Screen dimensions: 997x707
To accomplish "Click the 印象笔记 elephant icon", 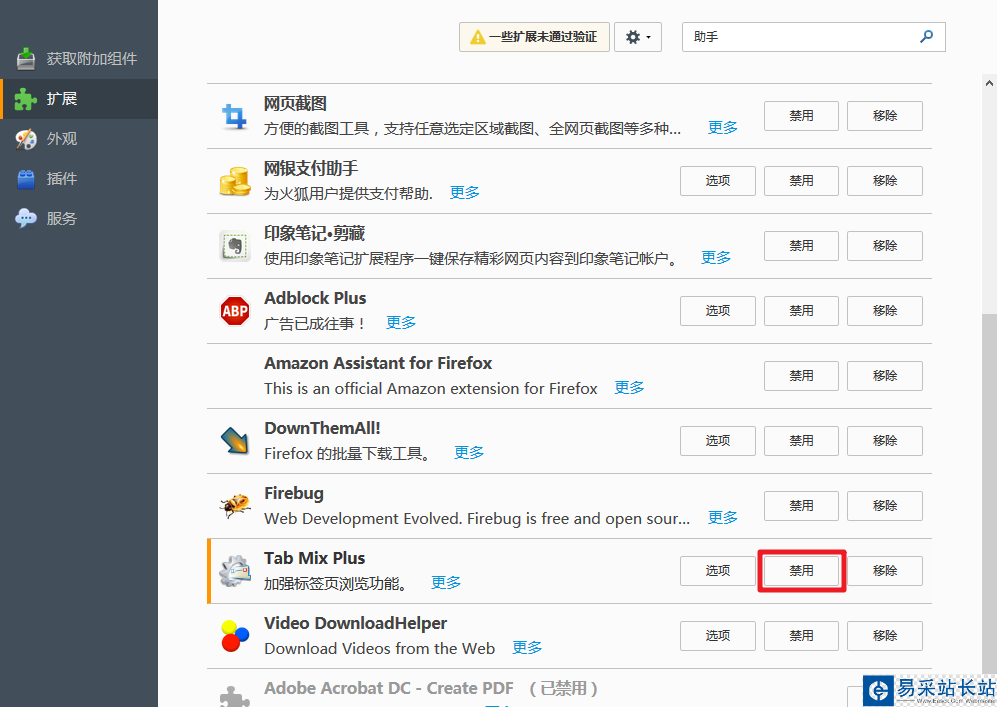I will click(x=235, y=246).
